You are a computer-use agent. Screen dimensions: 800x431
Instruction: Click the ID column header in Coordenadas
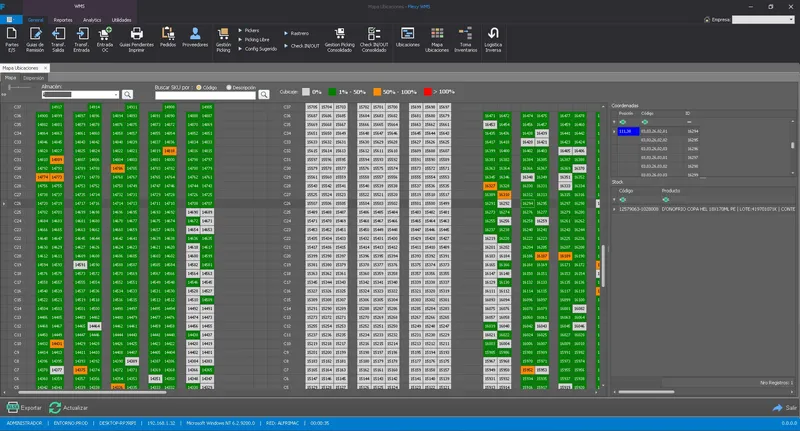click(688, 113)
